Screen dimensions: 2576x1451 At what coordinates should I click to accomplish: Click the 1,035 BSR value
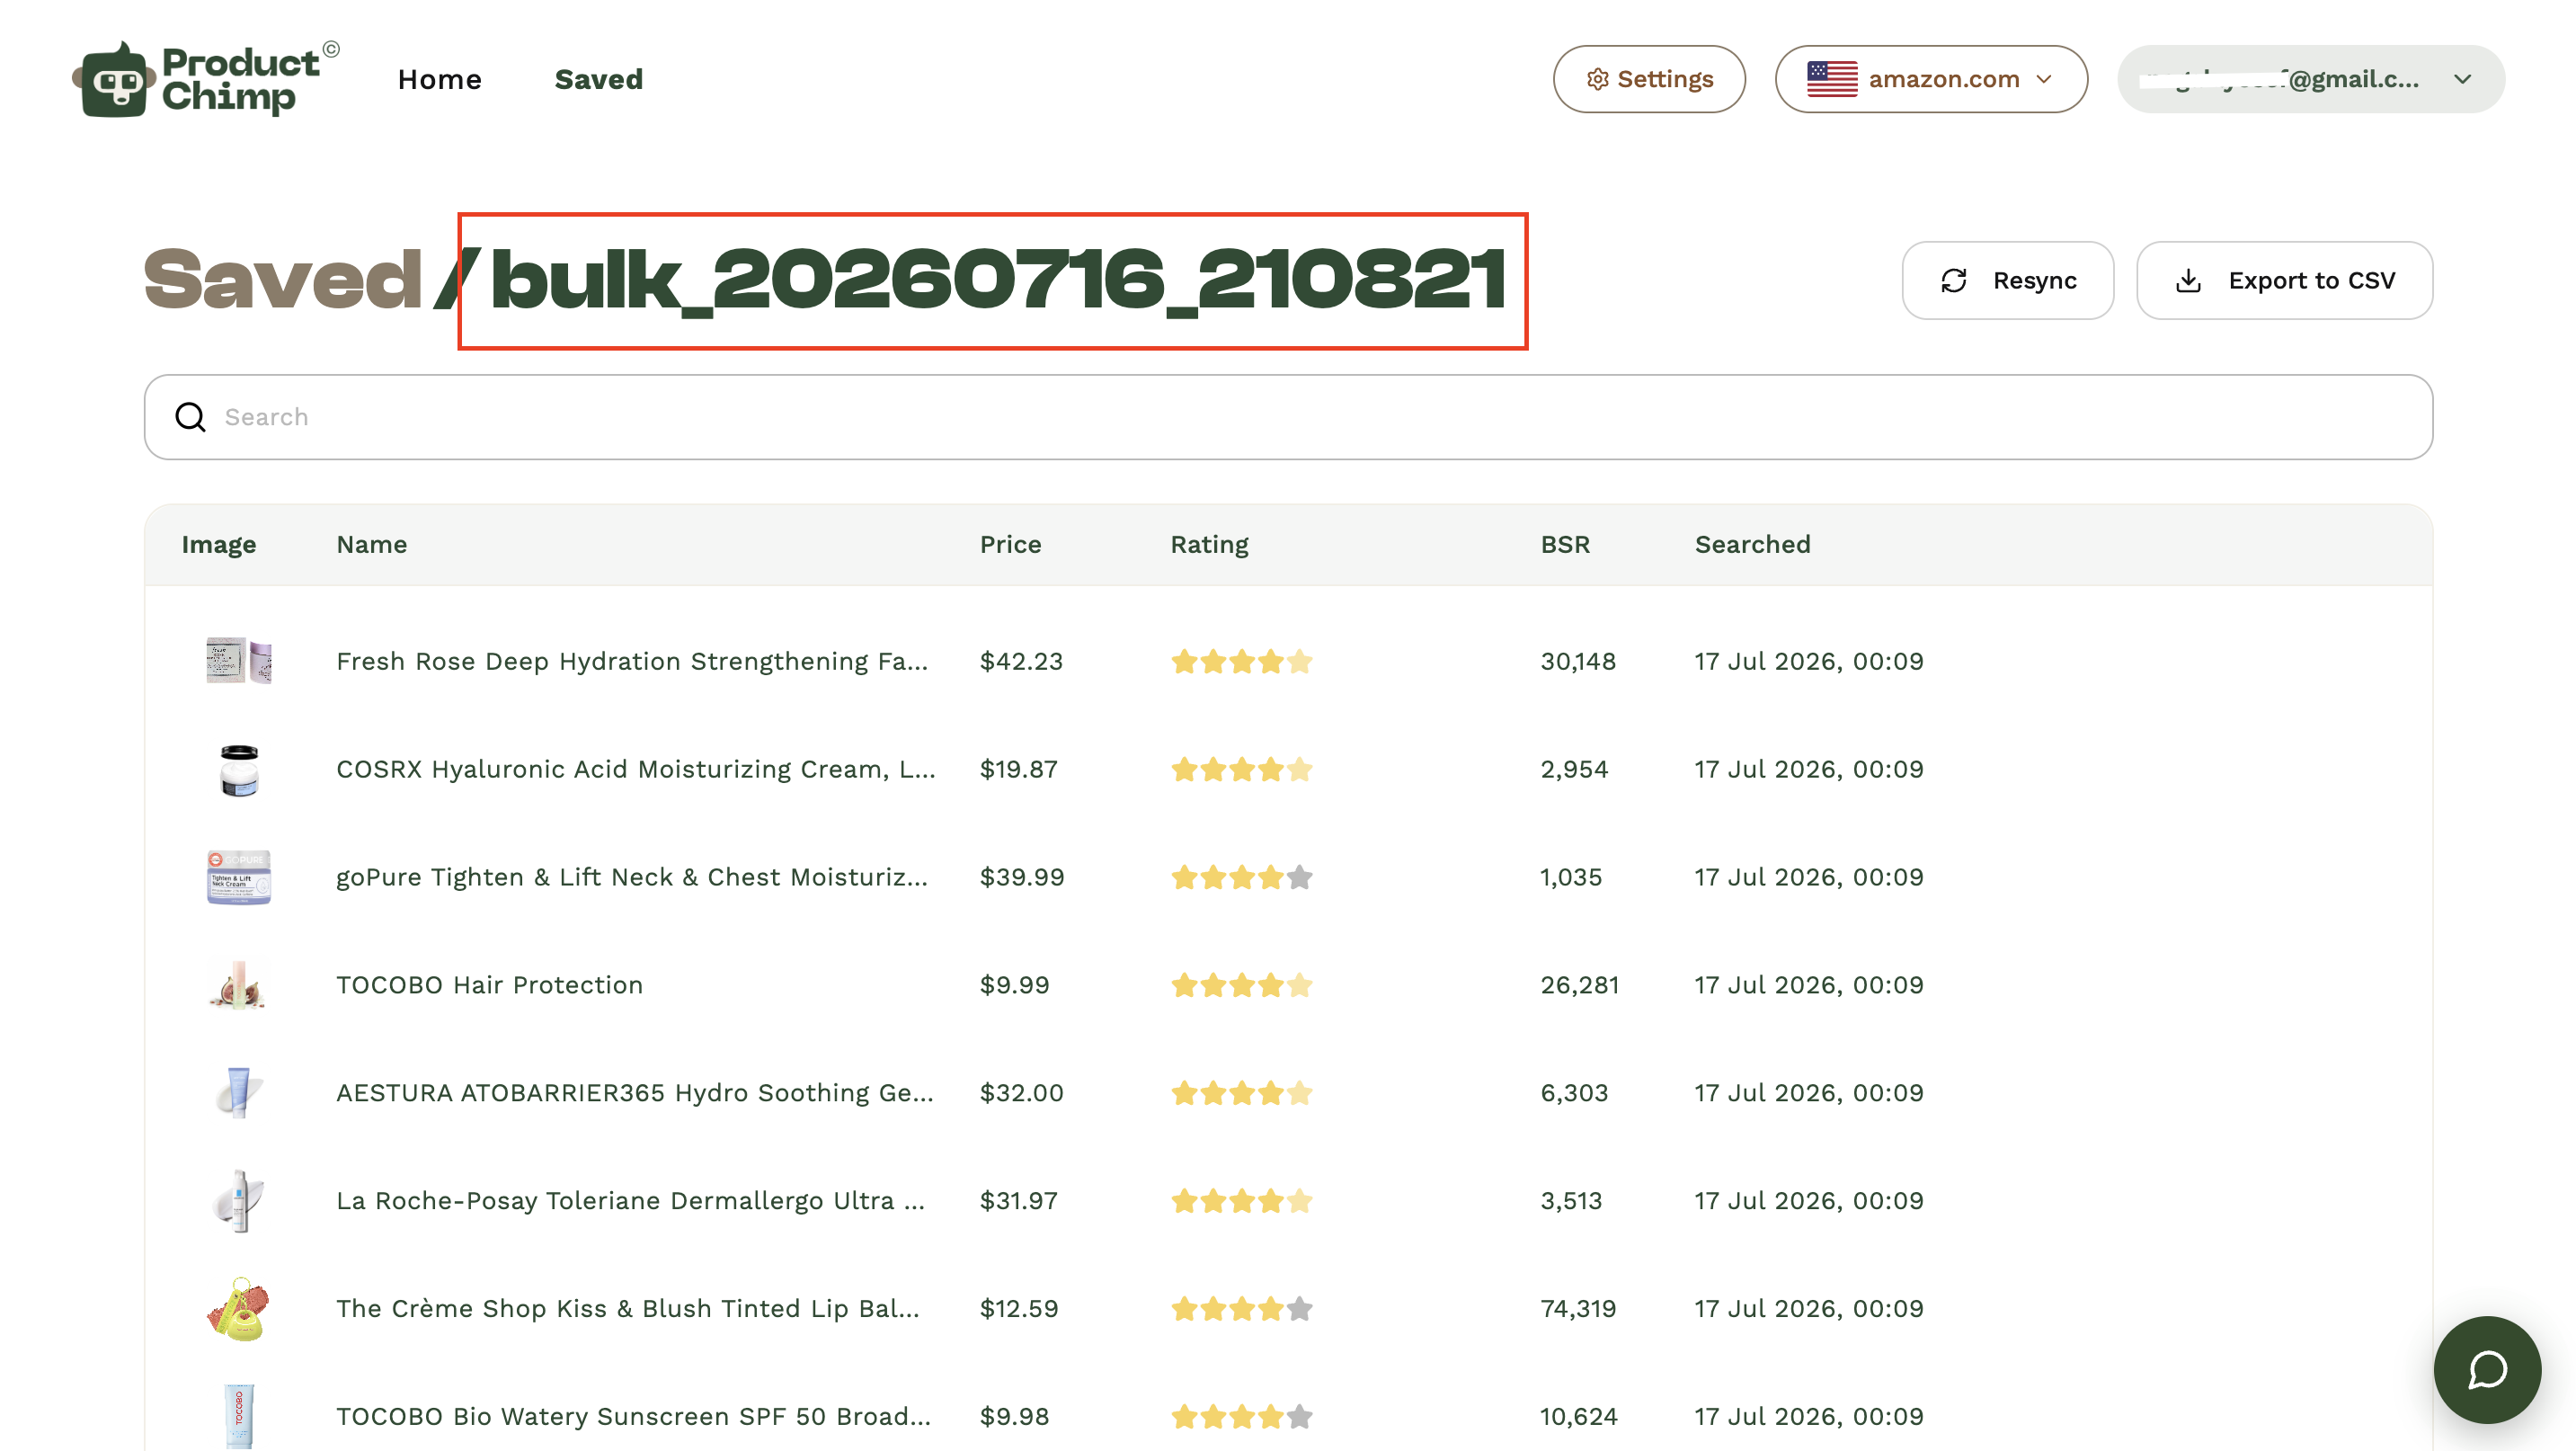[1571, 877]
